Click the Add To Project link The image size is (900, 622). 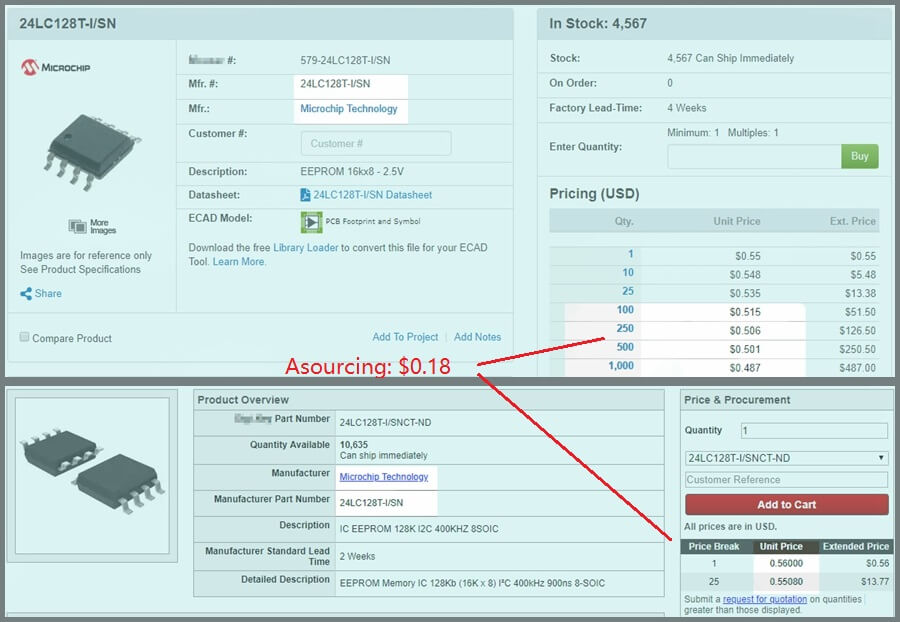click(x=405, y=337)
